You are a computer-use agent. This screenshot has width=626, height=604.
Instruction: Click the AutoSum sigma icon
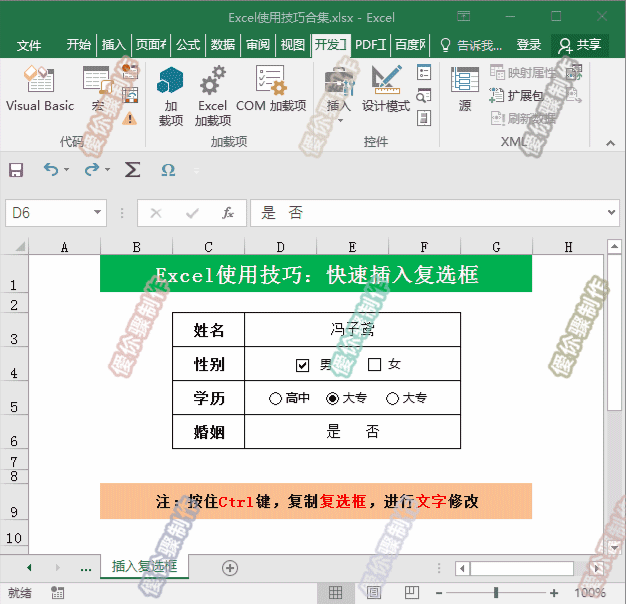coord(132,170)
